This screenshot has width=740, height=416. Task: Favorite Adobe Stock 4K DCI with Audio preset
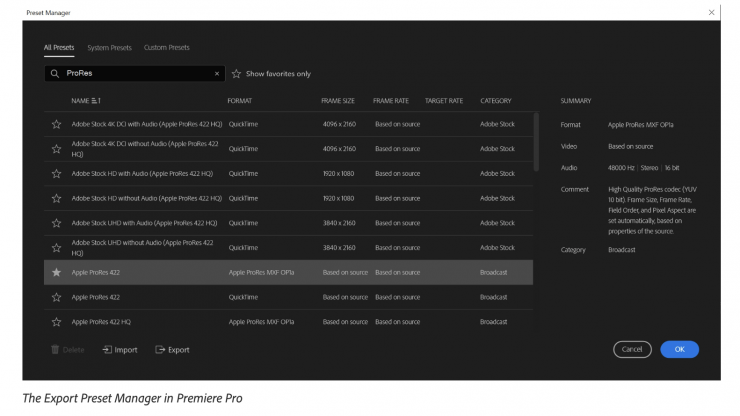(x=56, y=124)
